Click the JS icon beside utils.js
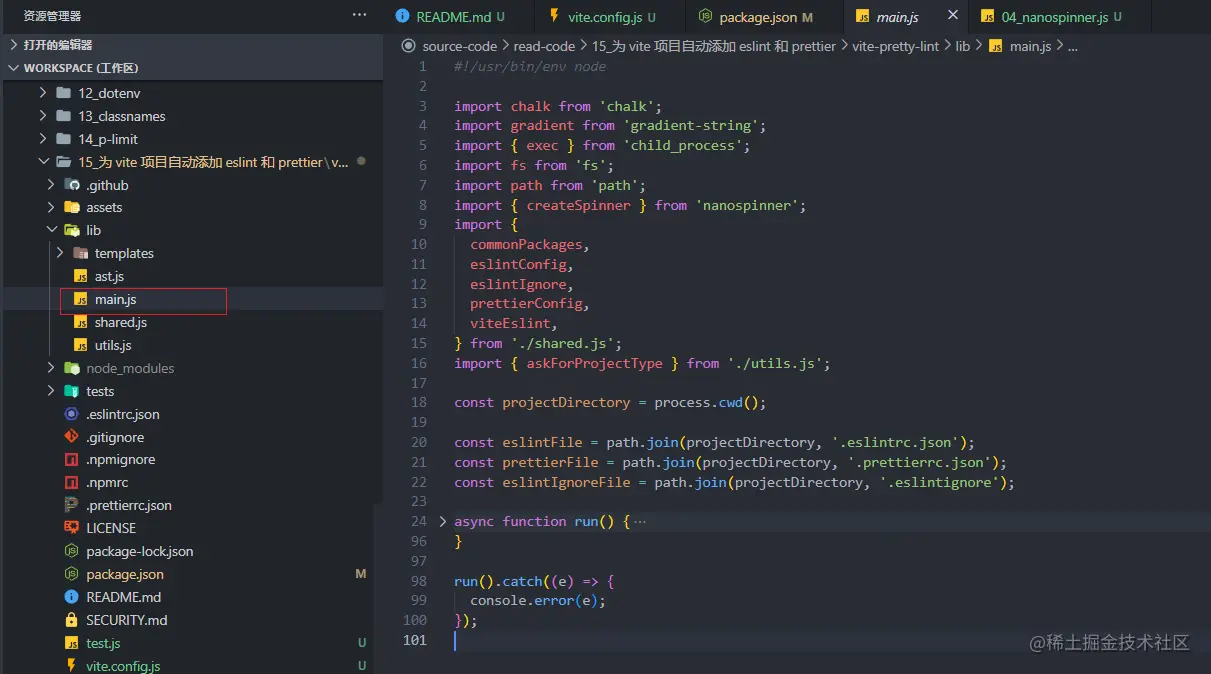This screenshot has width=1211, height=674. click(81, 345)
